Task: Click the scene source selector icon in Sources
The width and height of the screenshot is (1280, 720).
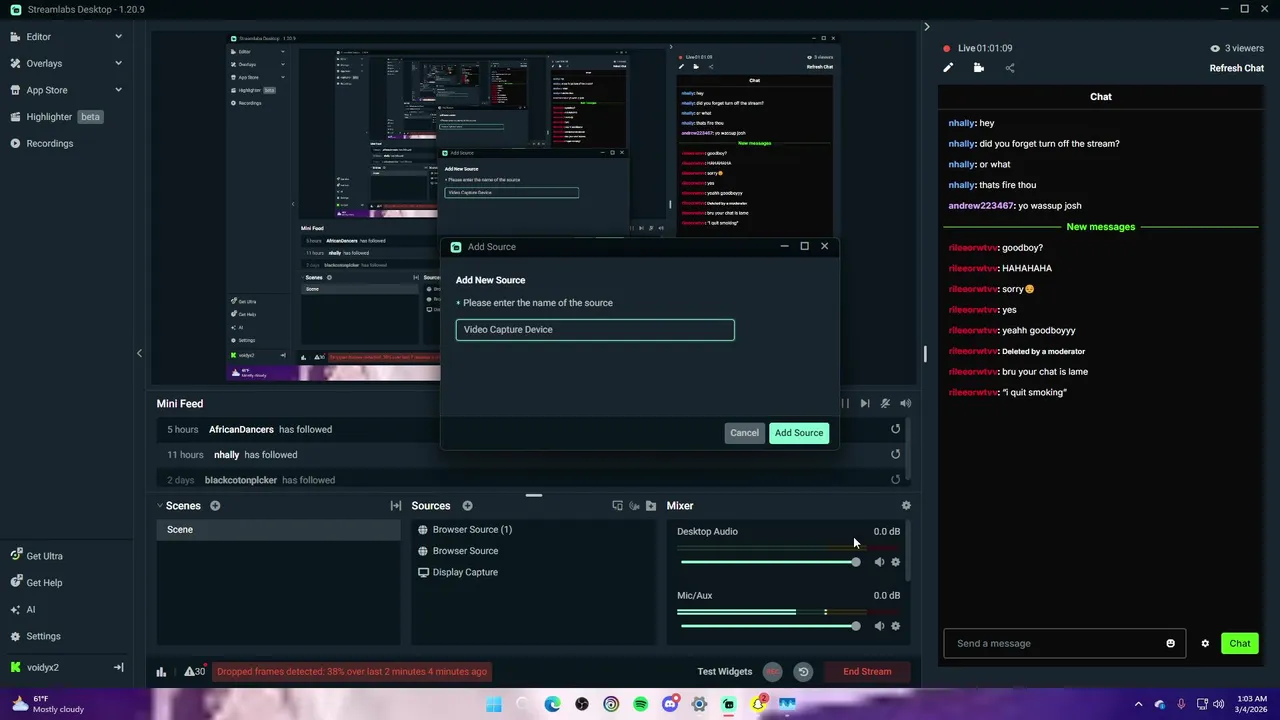Action: pos(617,506)
